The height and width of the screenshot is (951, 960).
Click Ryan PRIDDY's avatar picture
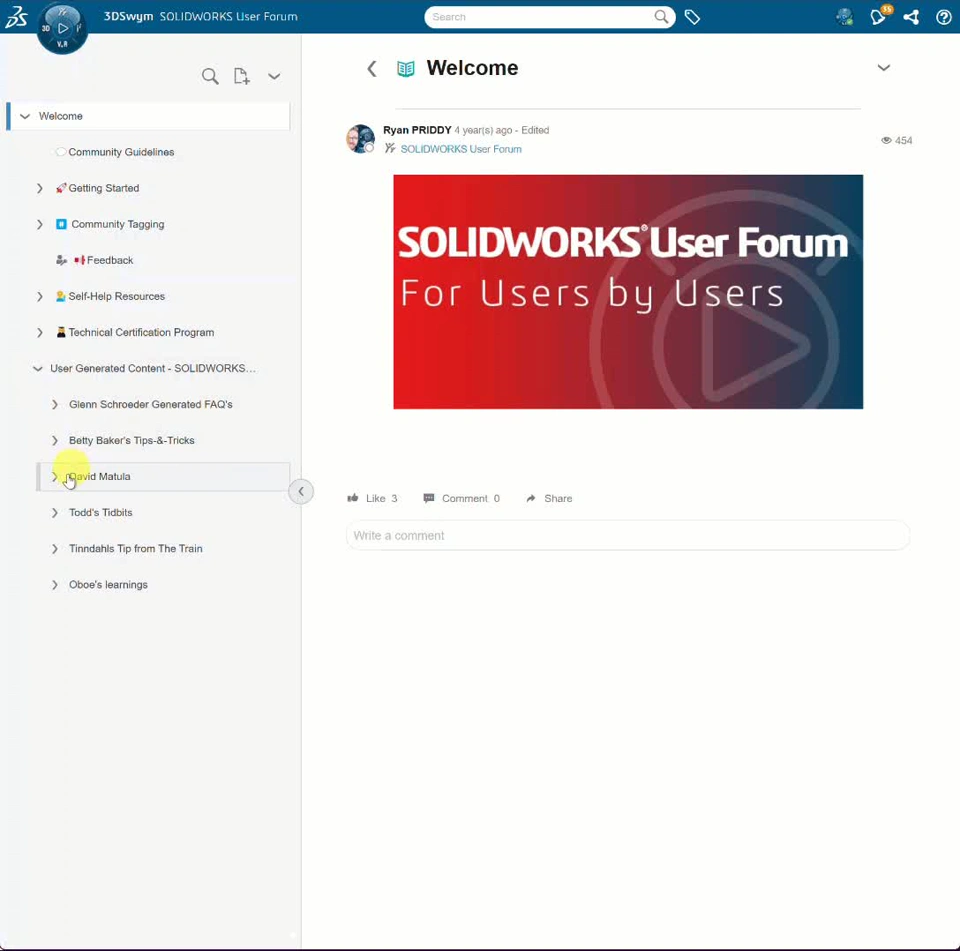click(x=360, y=139)
